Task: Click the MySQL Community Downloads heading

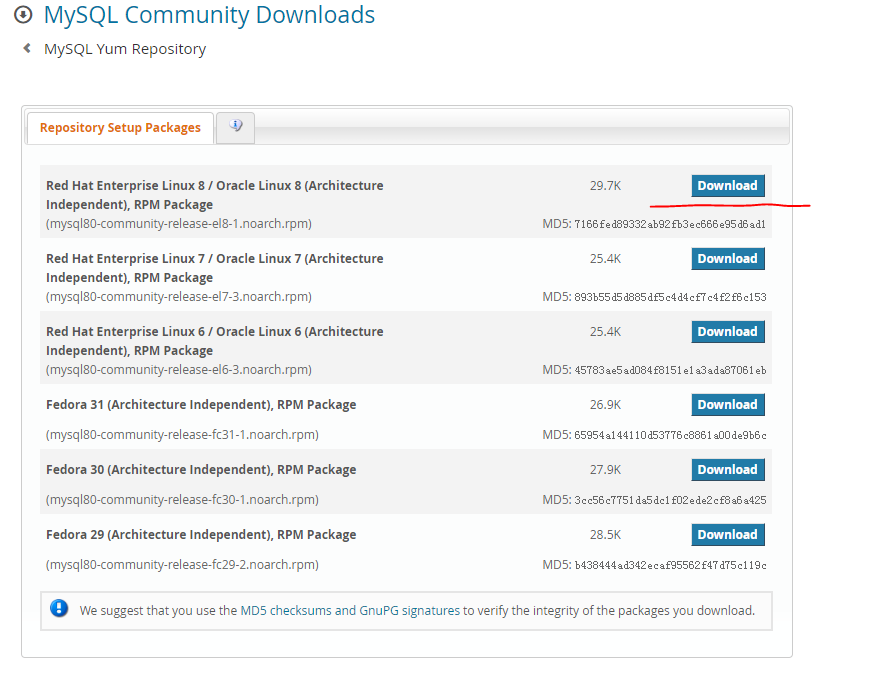Action: tap(209, 15)
